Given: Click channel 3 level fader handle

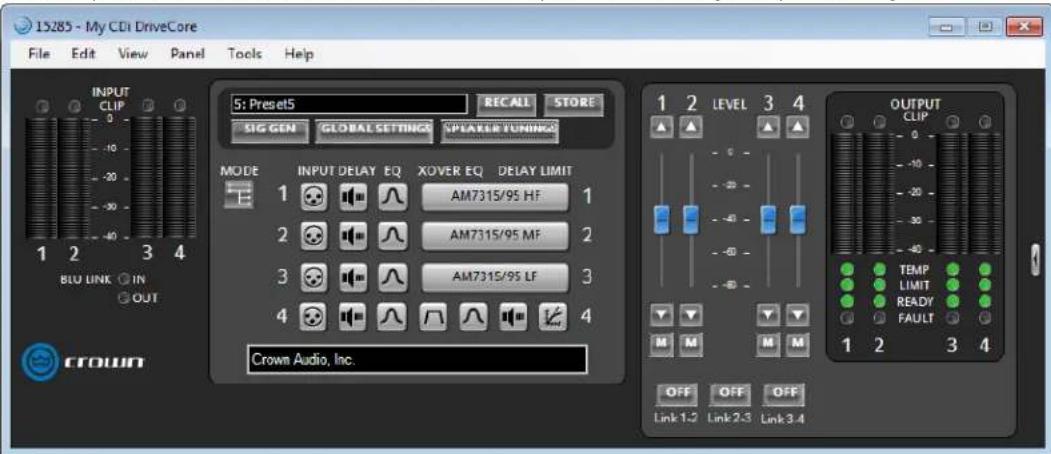Looking at the screenshot, I should [x=768, y=219].
